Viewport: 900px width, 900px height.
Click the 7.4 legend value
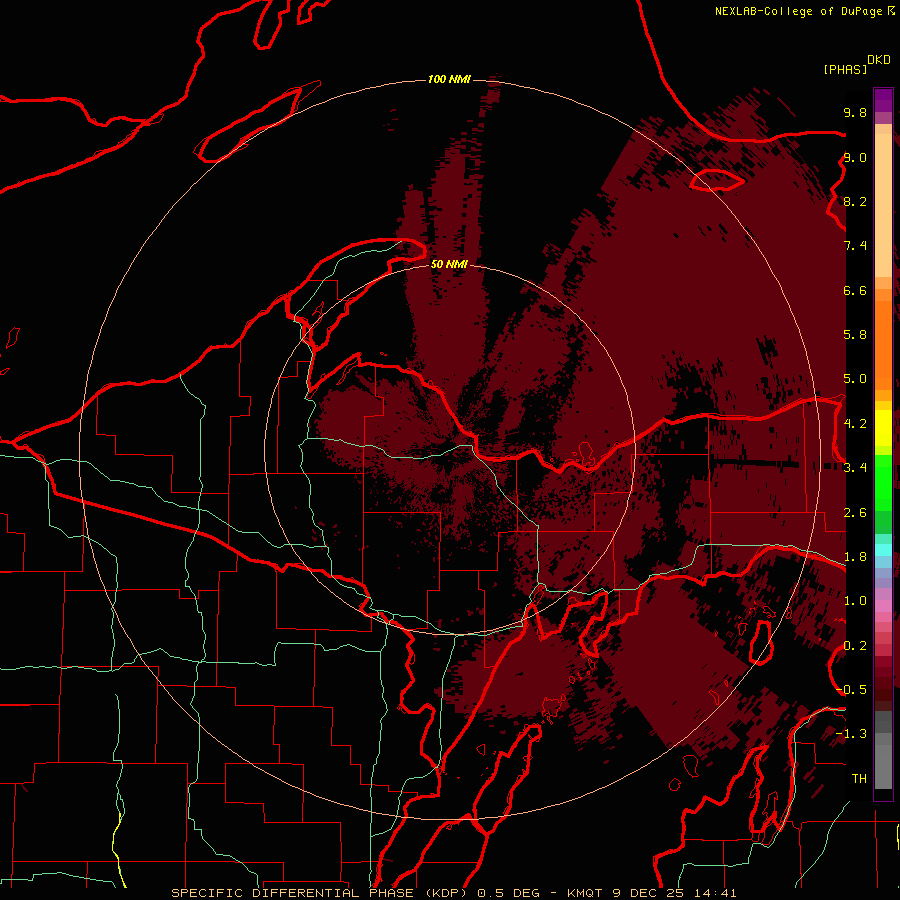(x=855, y=246)
